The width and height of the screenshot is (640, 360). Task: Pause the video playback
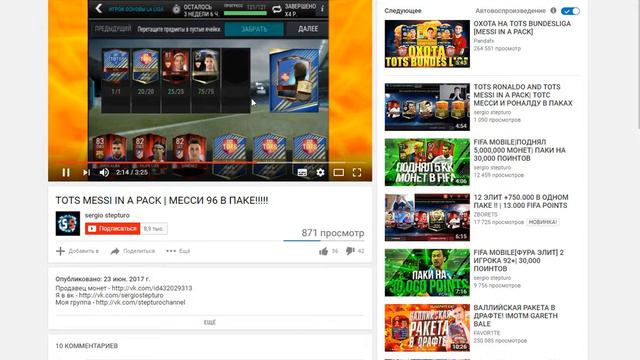[66, 173]
